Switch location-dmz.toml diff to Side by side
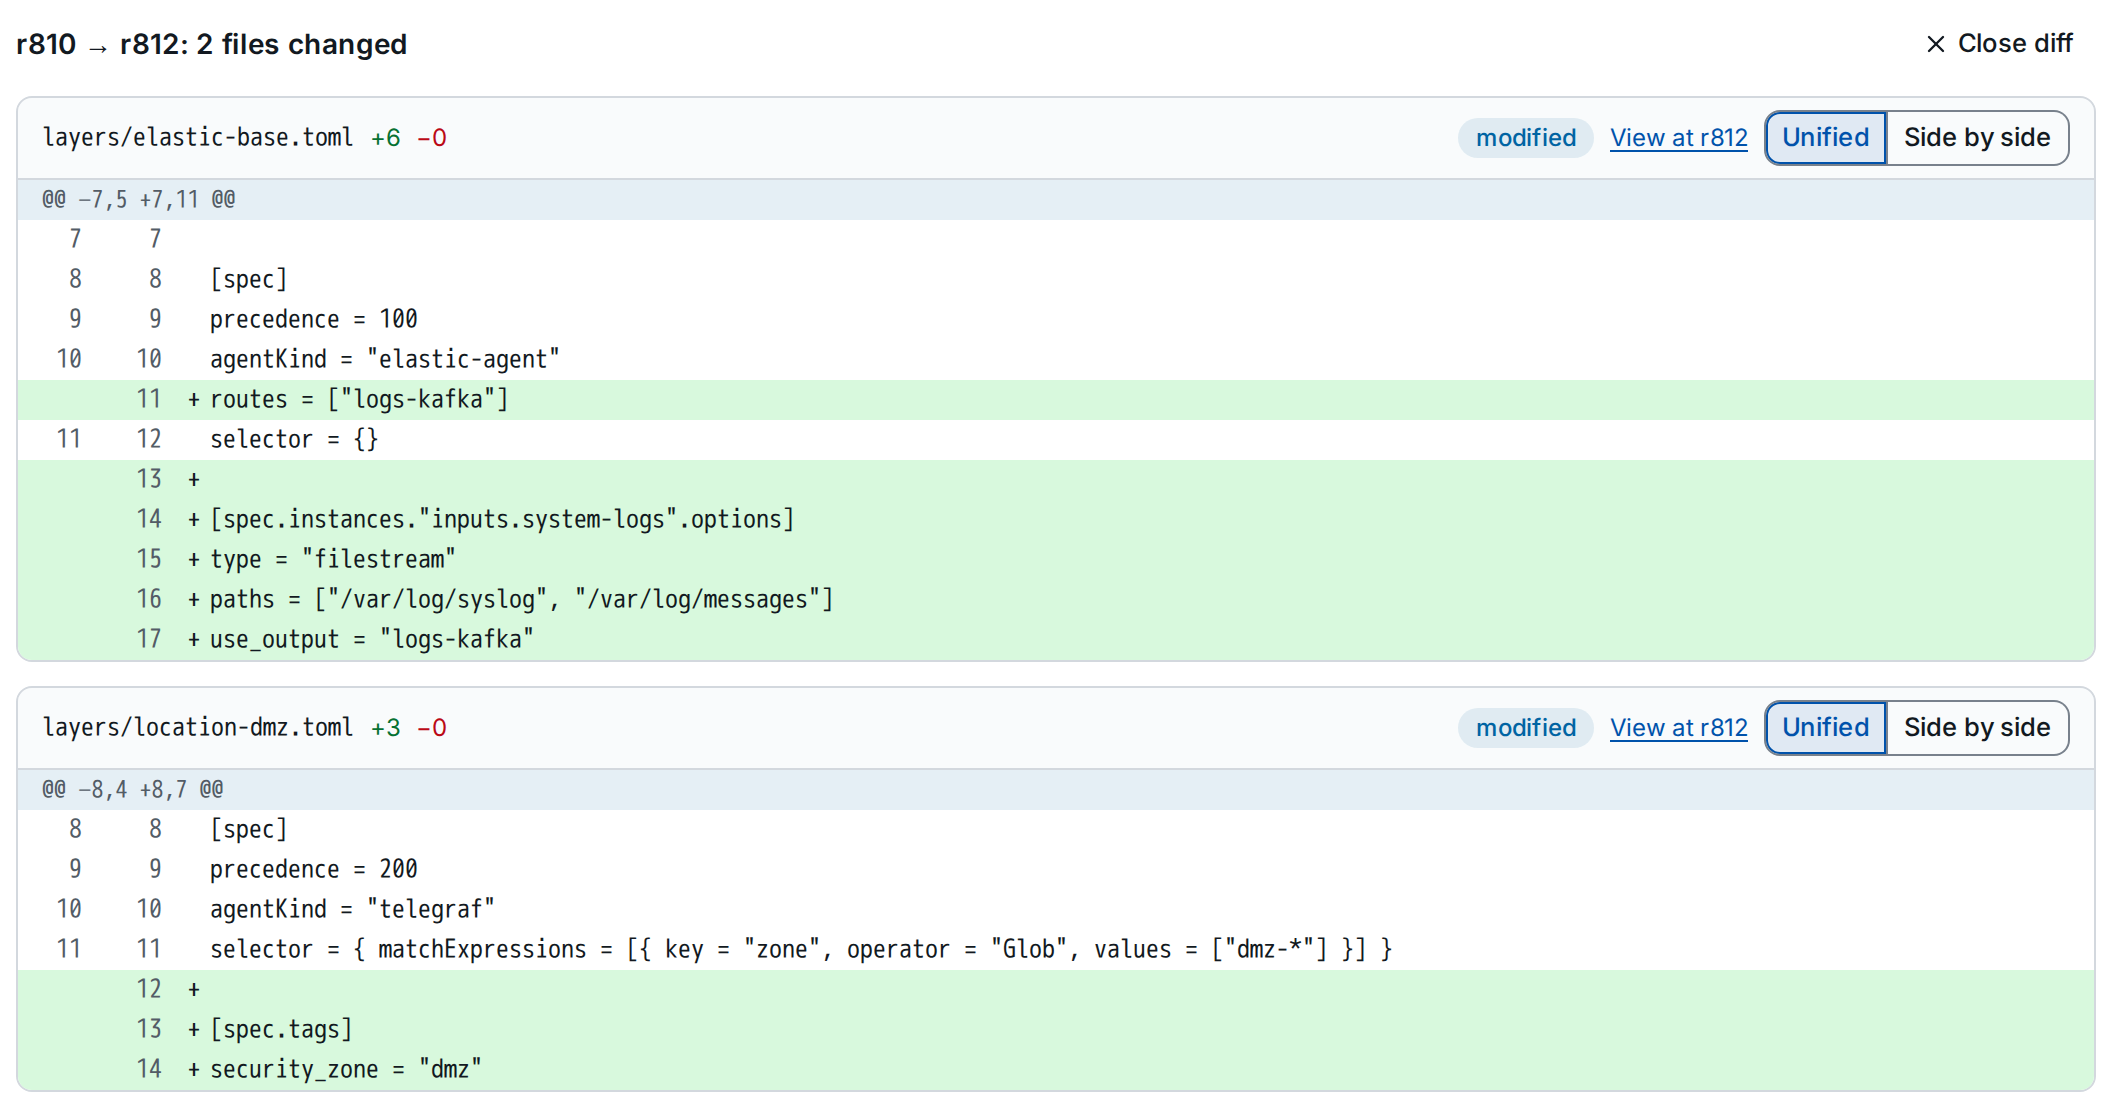This screenshot has width=2112, height=1108. [x=1977, y=728]
